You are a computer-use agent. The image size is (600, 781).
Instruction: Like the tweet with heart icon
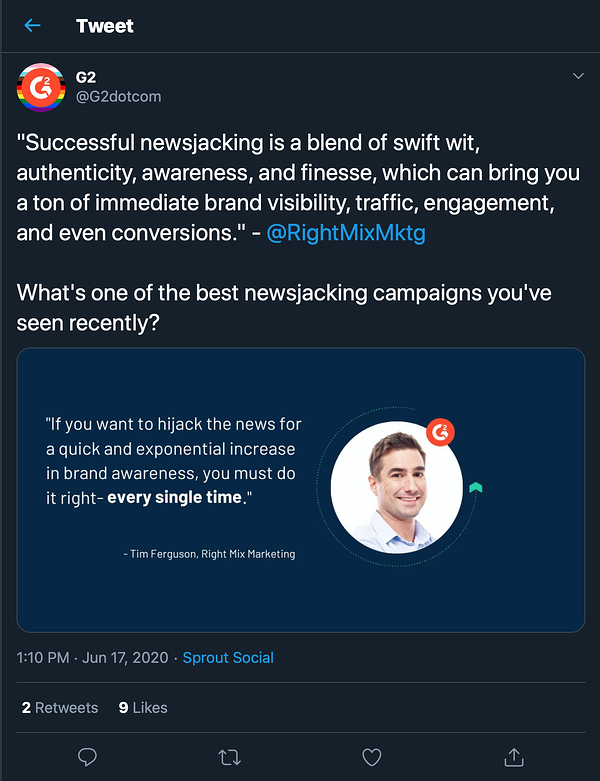pyautogui.click(x=371, y=758)
